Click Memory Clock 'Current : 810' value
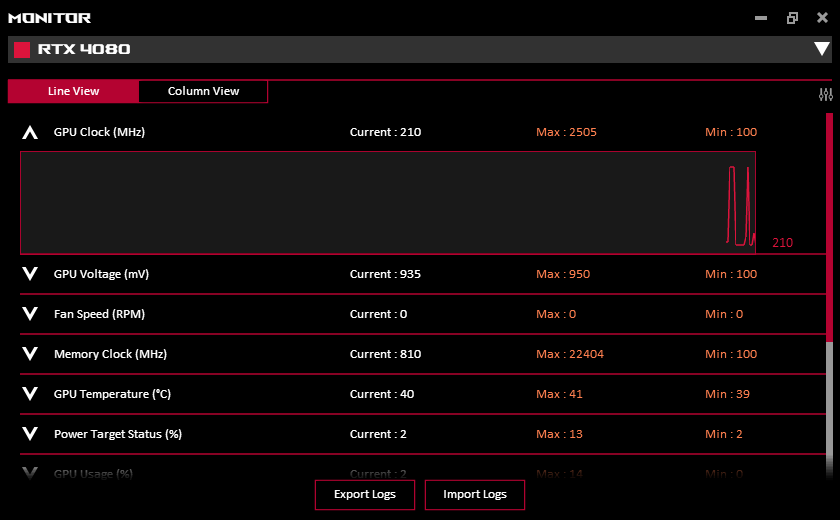Image resolution: width=840 pixels, height=520 pixels. (x=385, y=354)
